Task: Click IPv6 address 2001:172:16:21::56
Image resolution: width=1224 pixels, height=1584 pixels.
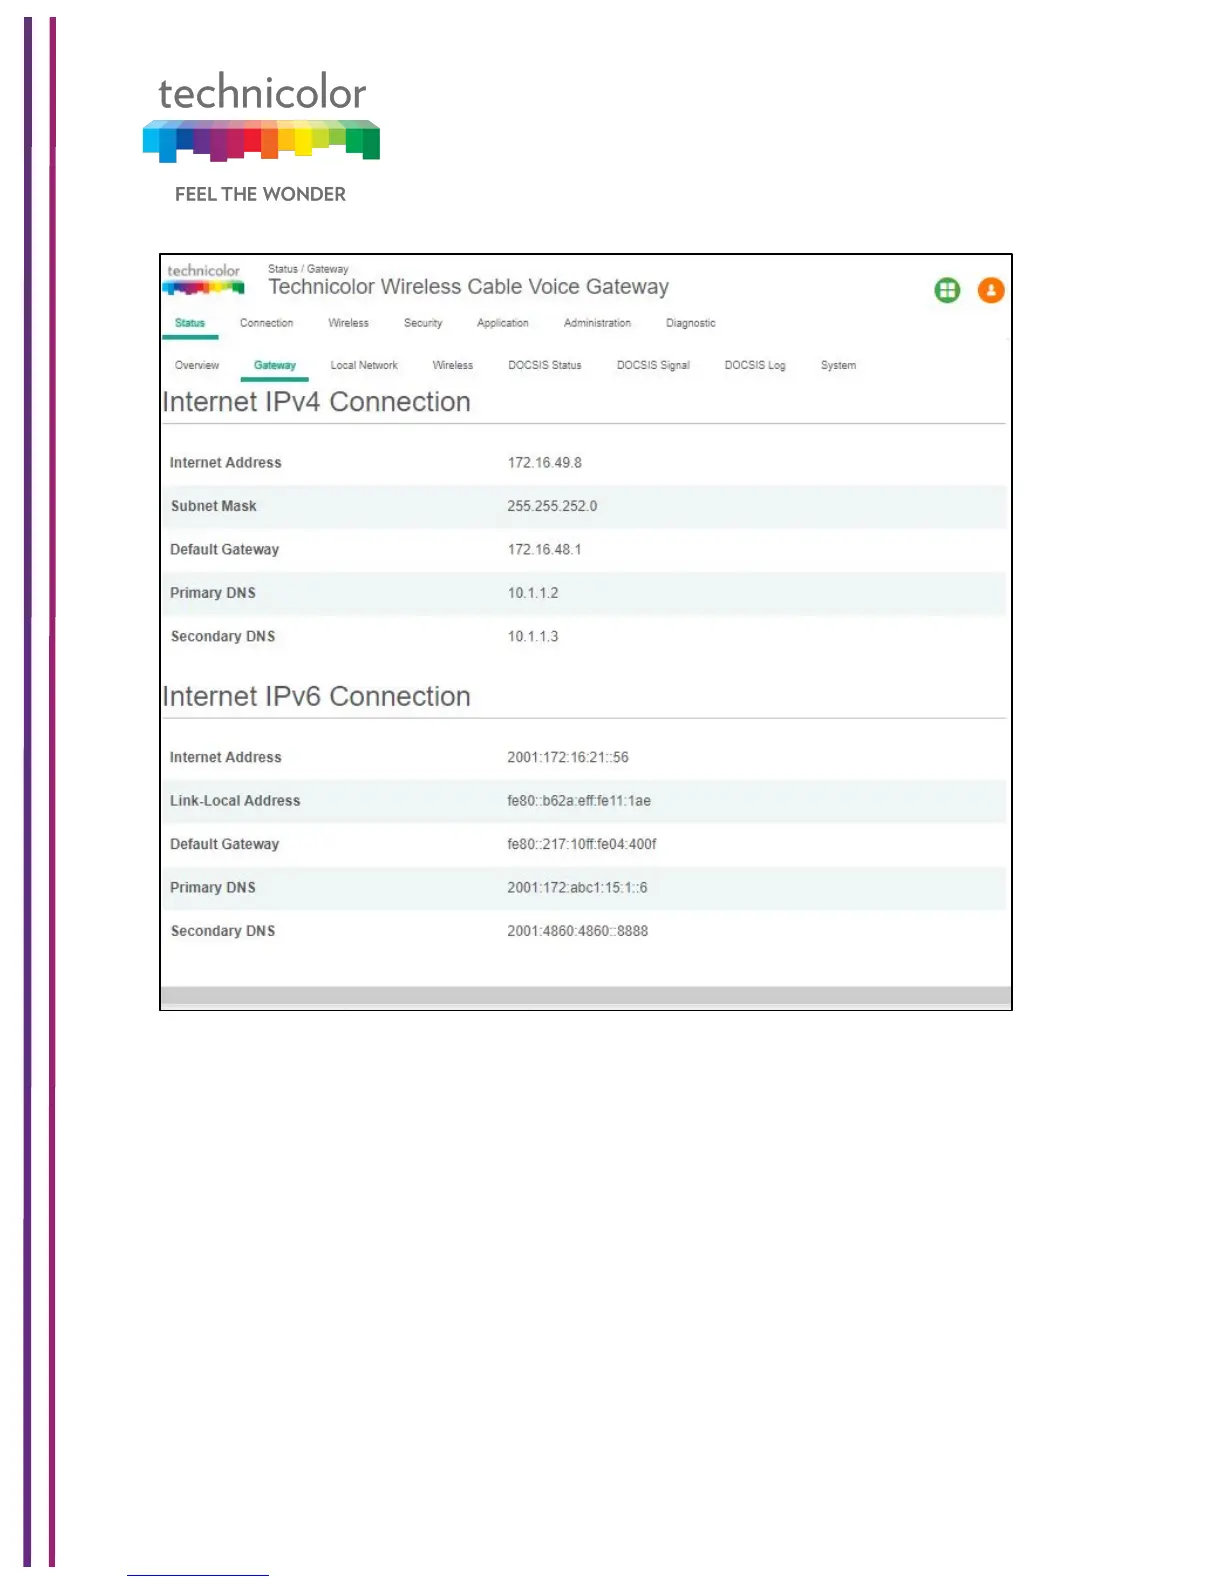Action: point(568,758)
